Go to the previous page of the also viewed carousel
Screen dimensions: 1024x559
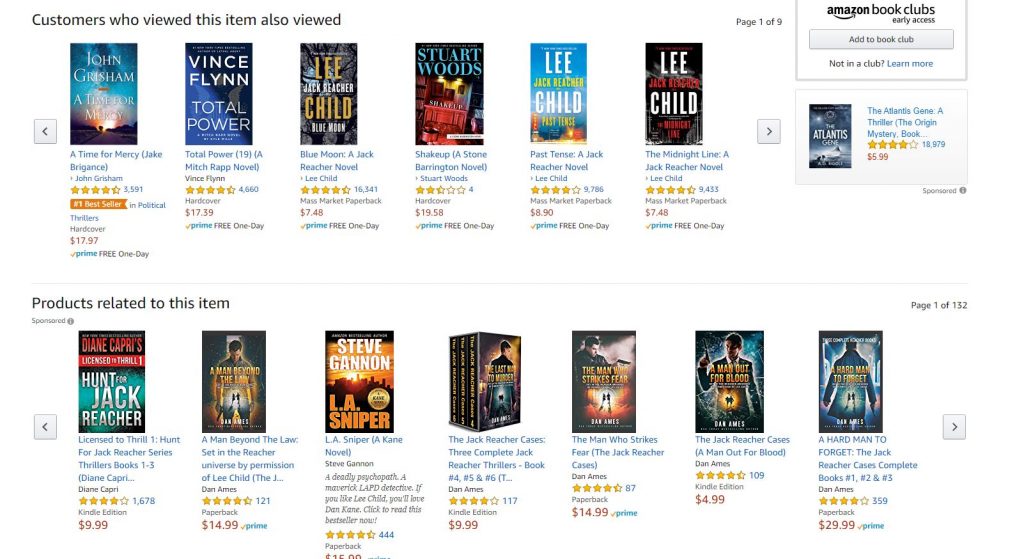pos(45,131)
